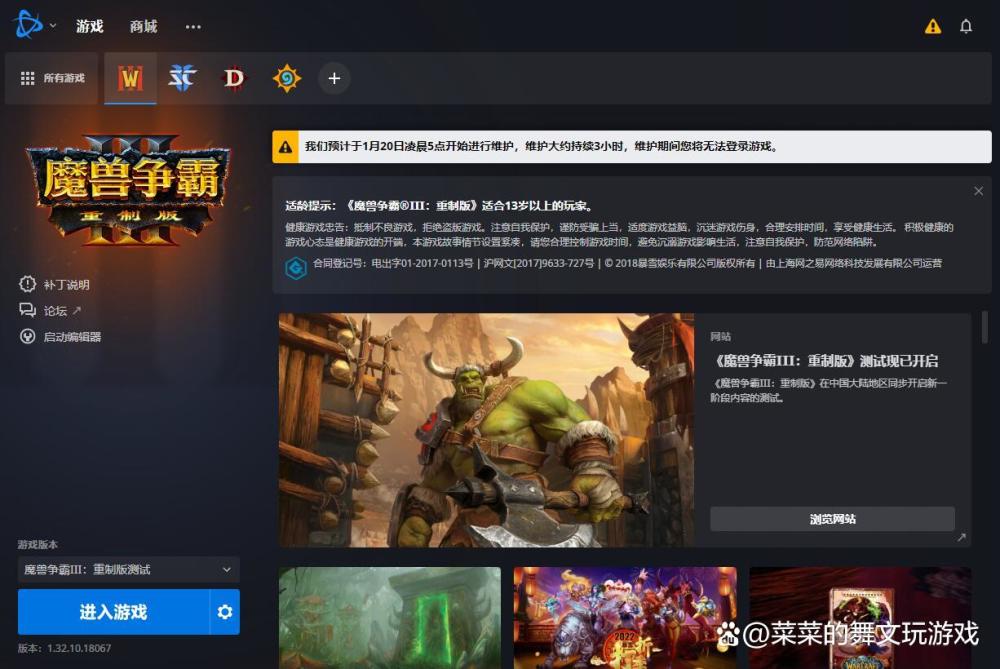Click the 魔兽争霸 重制版 game logo
The width and height of the screenshot is (1000, 669).
pos(128,189)
